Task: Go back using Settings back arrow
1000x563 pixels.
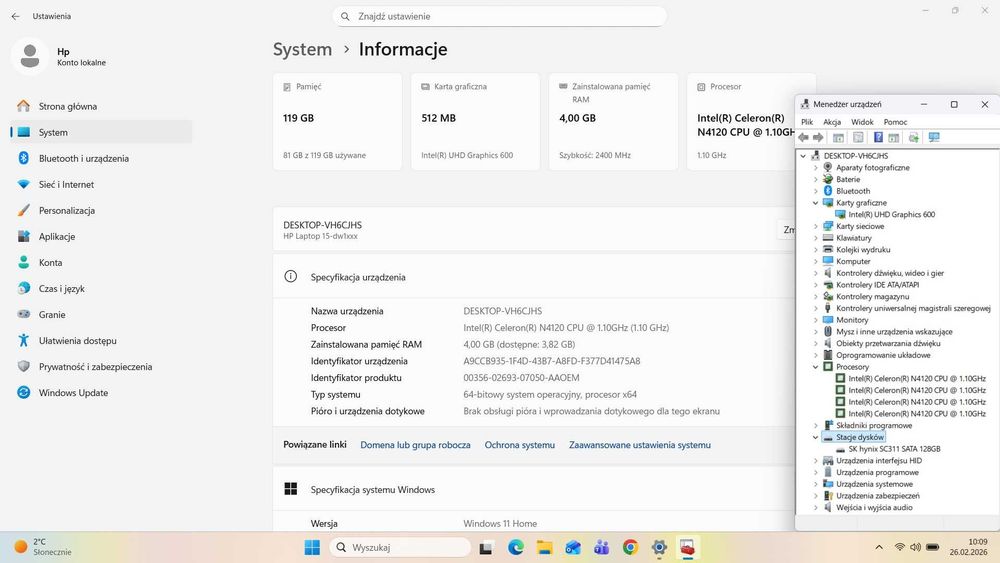Action: (x=15, y=16)
